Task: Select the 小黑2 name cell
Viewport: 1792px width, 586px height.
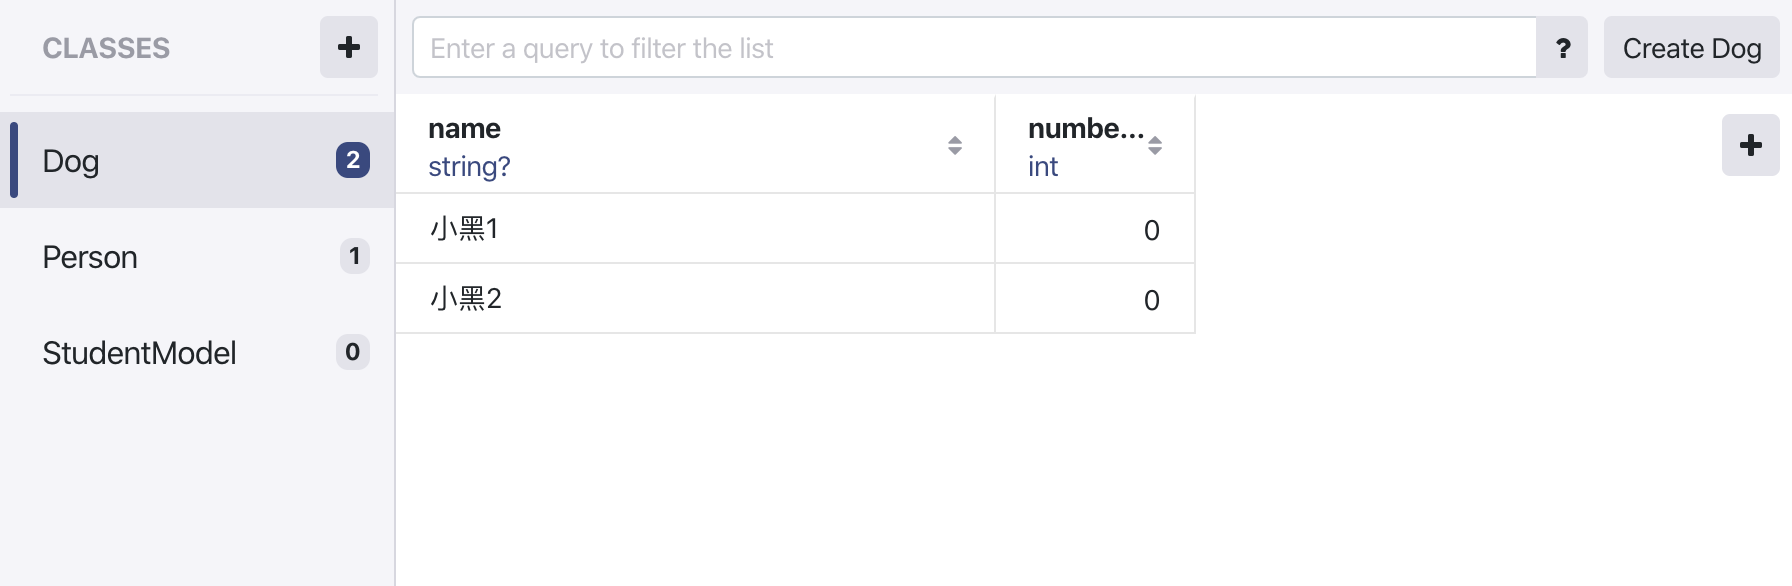Action: [x=695, y=299]
